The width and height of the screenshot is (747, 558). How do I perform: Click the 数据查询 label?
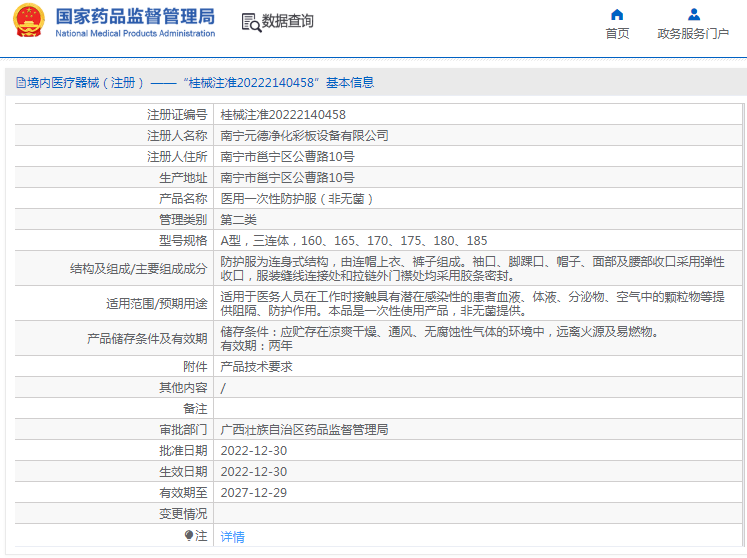coord(288,21)
